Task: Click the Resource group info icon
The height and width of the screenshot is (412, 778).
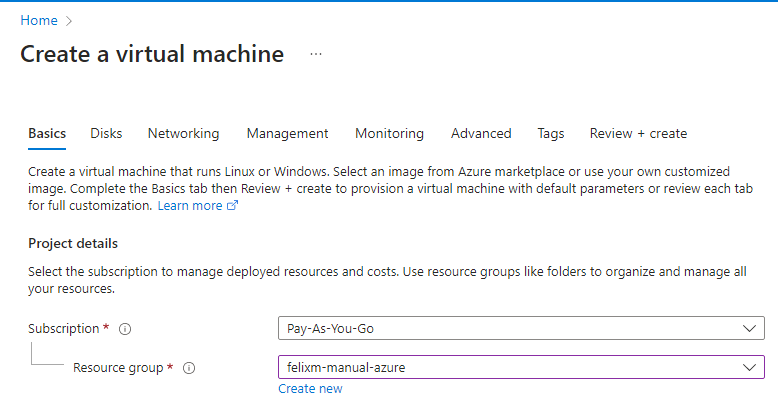Action: 189,368
